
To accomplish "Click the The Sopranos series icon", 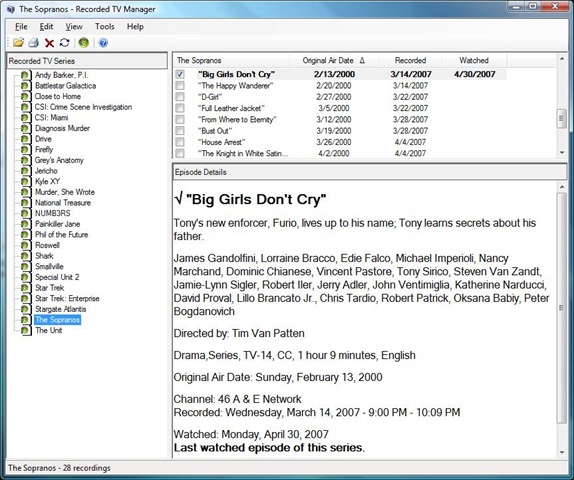I will [26, 320].
